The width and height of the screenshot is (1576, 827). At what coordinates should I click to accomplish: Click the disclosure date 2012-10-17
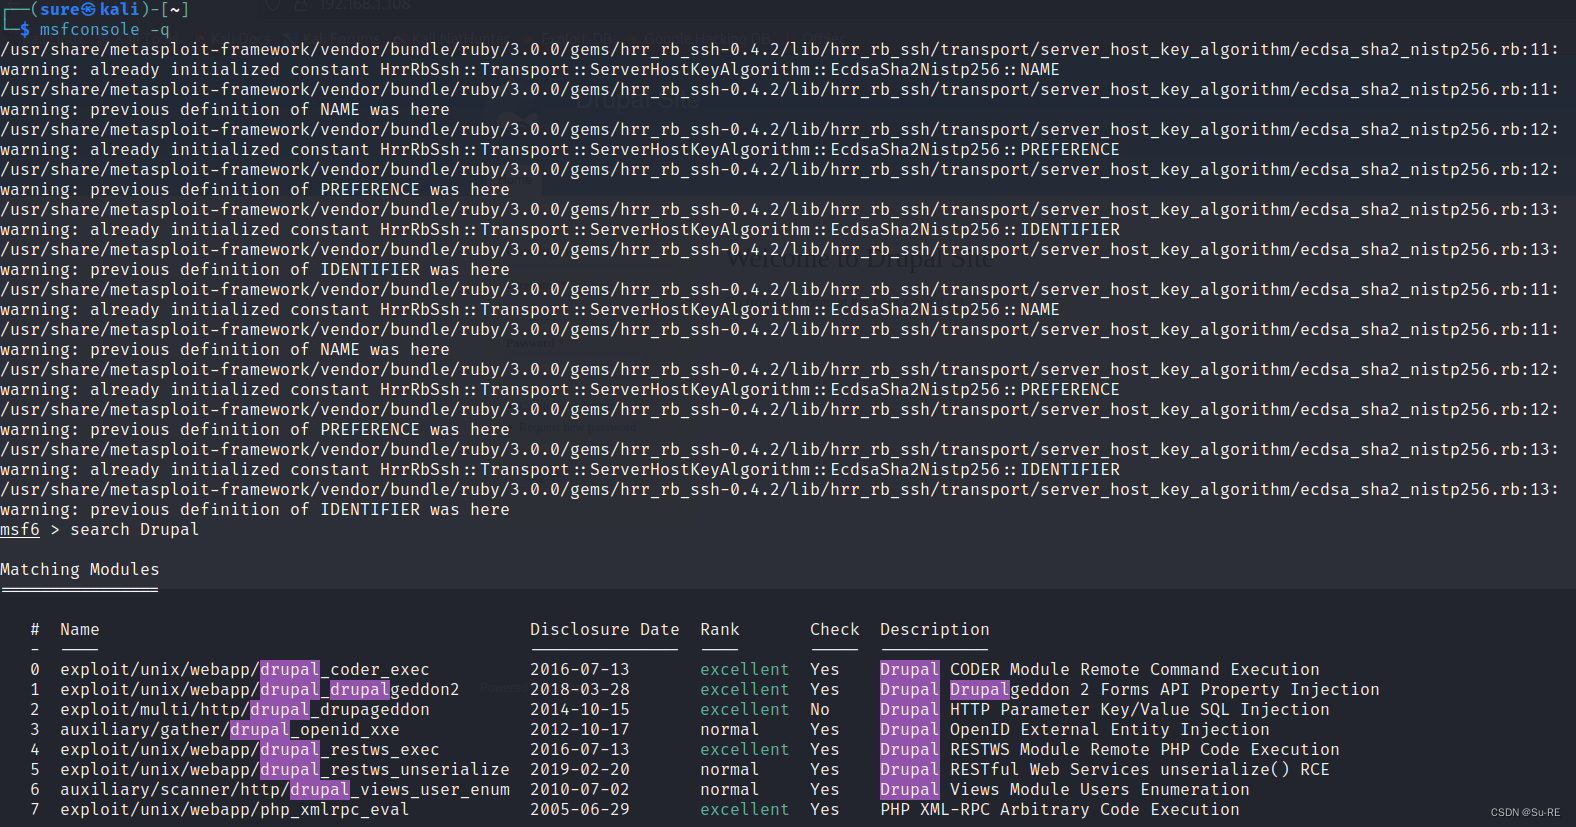click(580, 729)
